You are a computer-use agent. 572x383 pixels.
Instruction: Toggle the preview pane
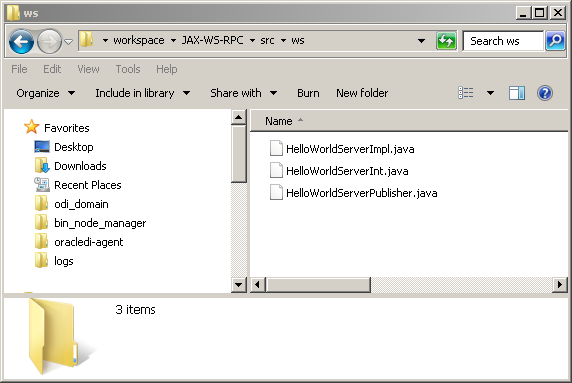pyautogui.click(x=517, y=93)
